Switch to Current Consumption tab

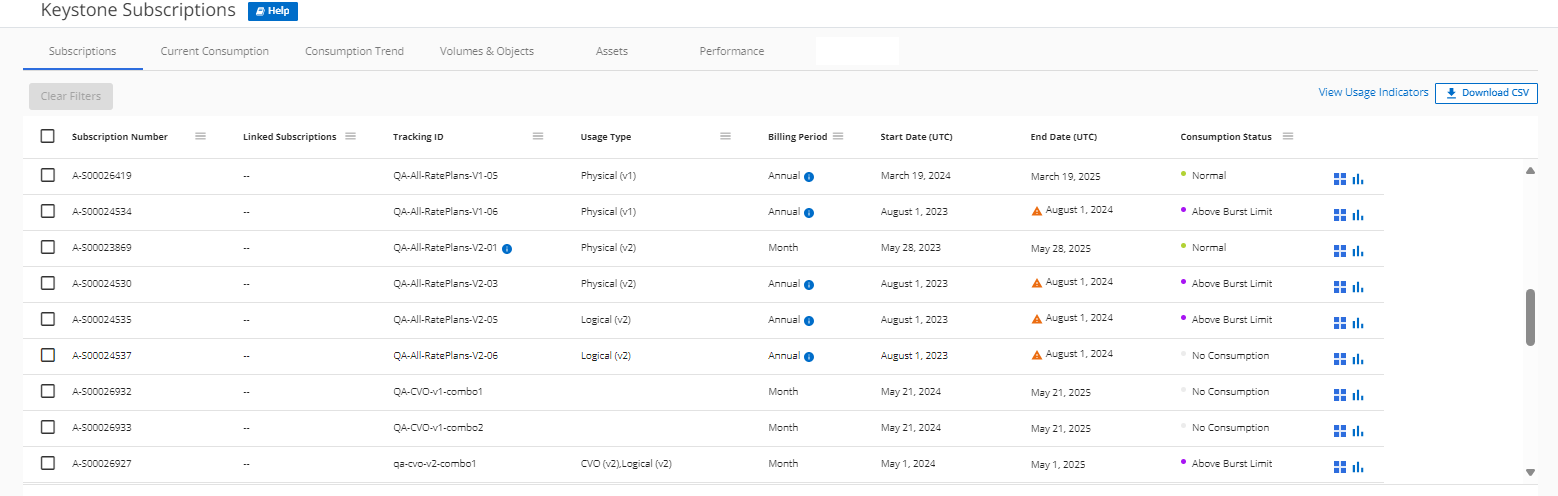tap(214, 51)
